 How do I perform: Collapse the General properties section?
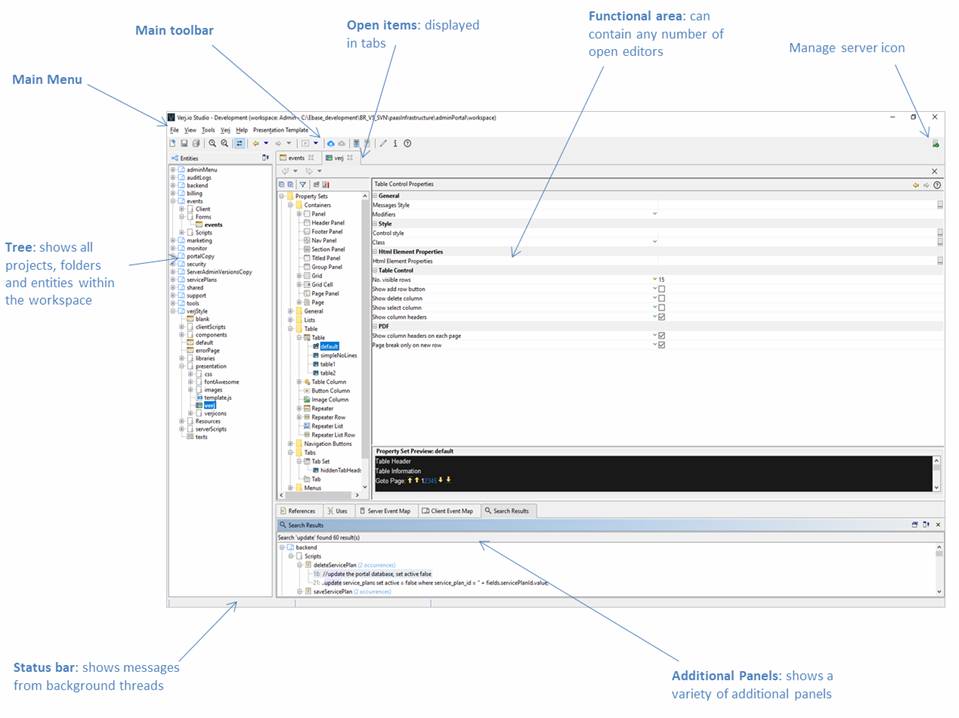tap(376, 196)
